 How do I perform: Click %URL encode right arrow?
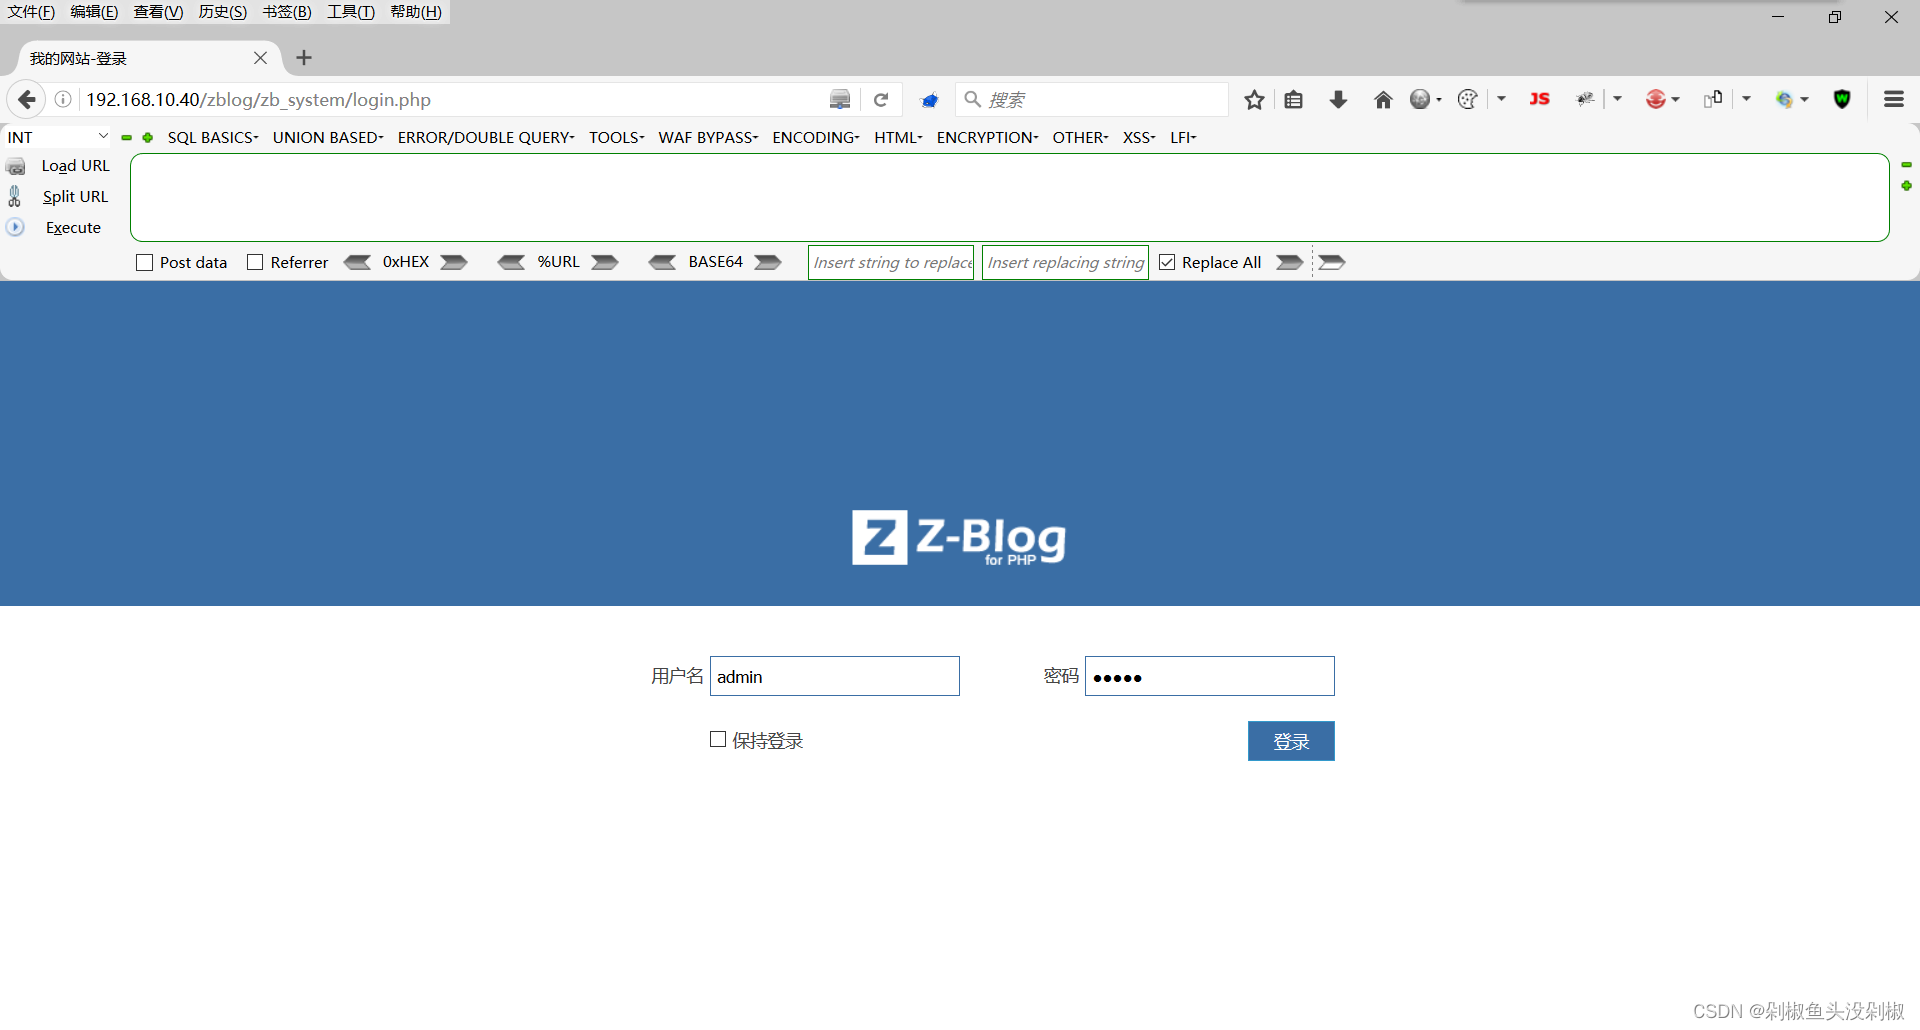pos(605,262)
